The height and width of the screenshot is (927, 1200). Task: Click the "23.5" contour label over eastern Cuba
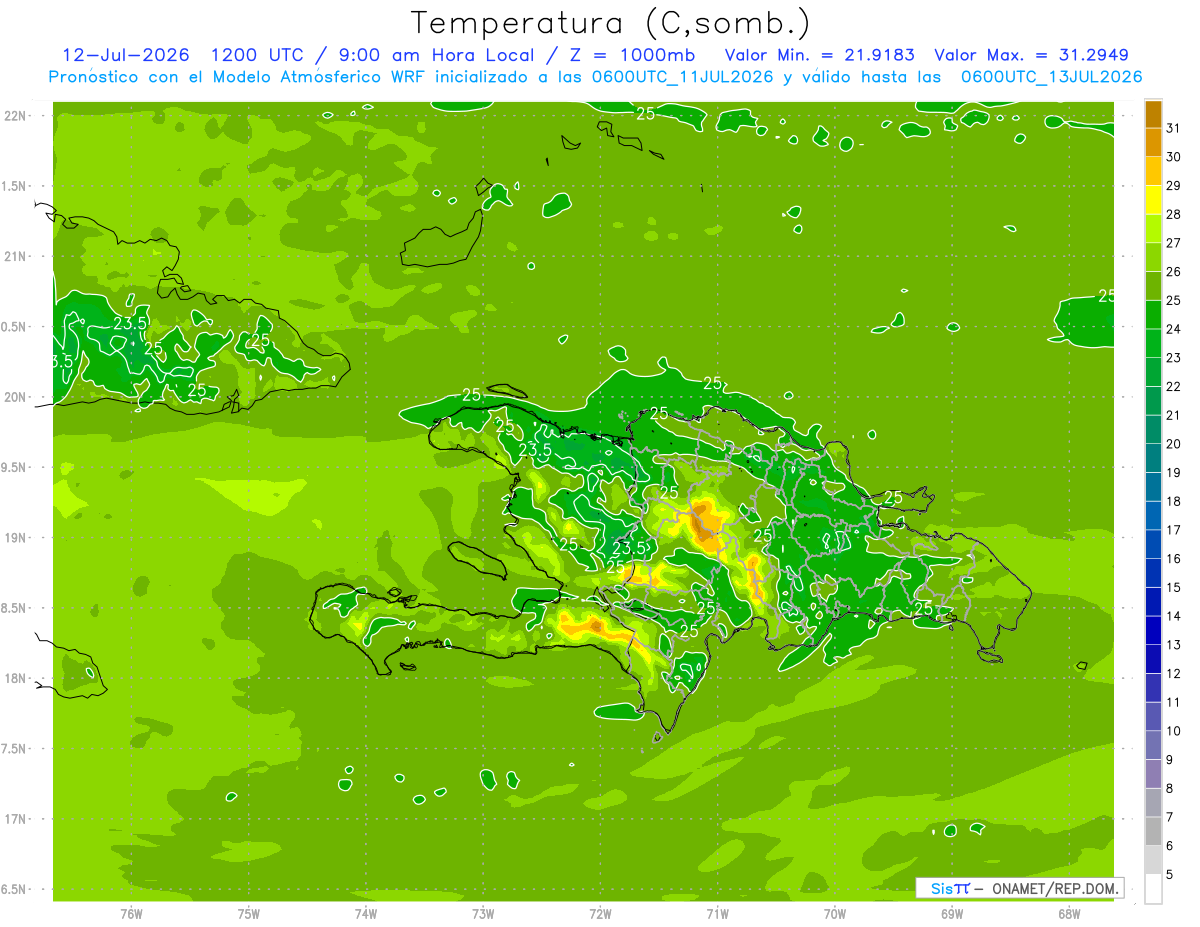coord(131,323)
